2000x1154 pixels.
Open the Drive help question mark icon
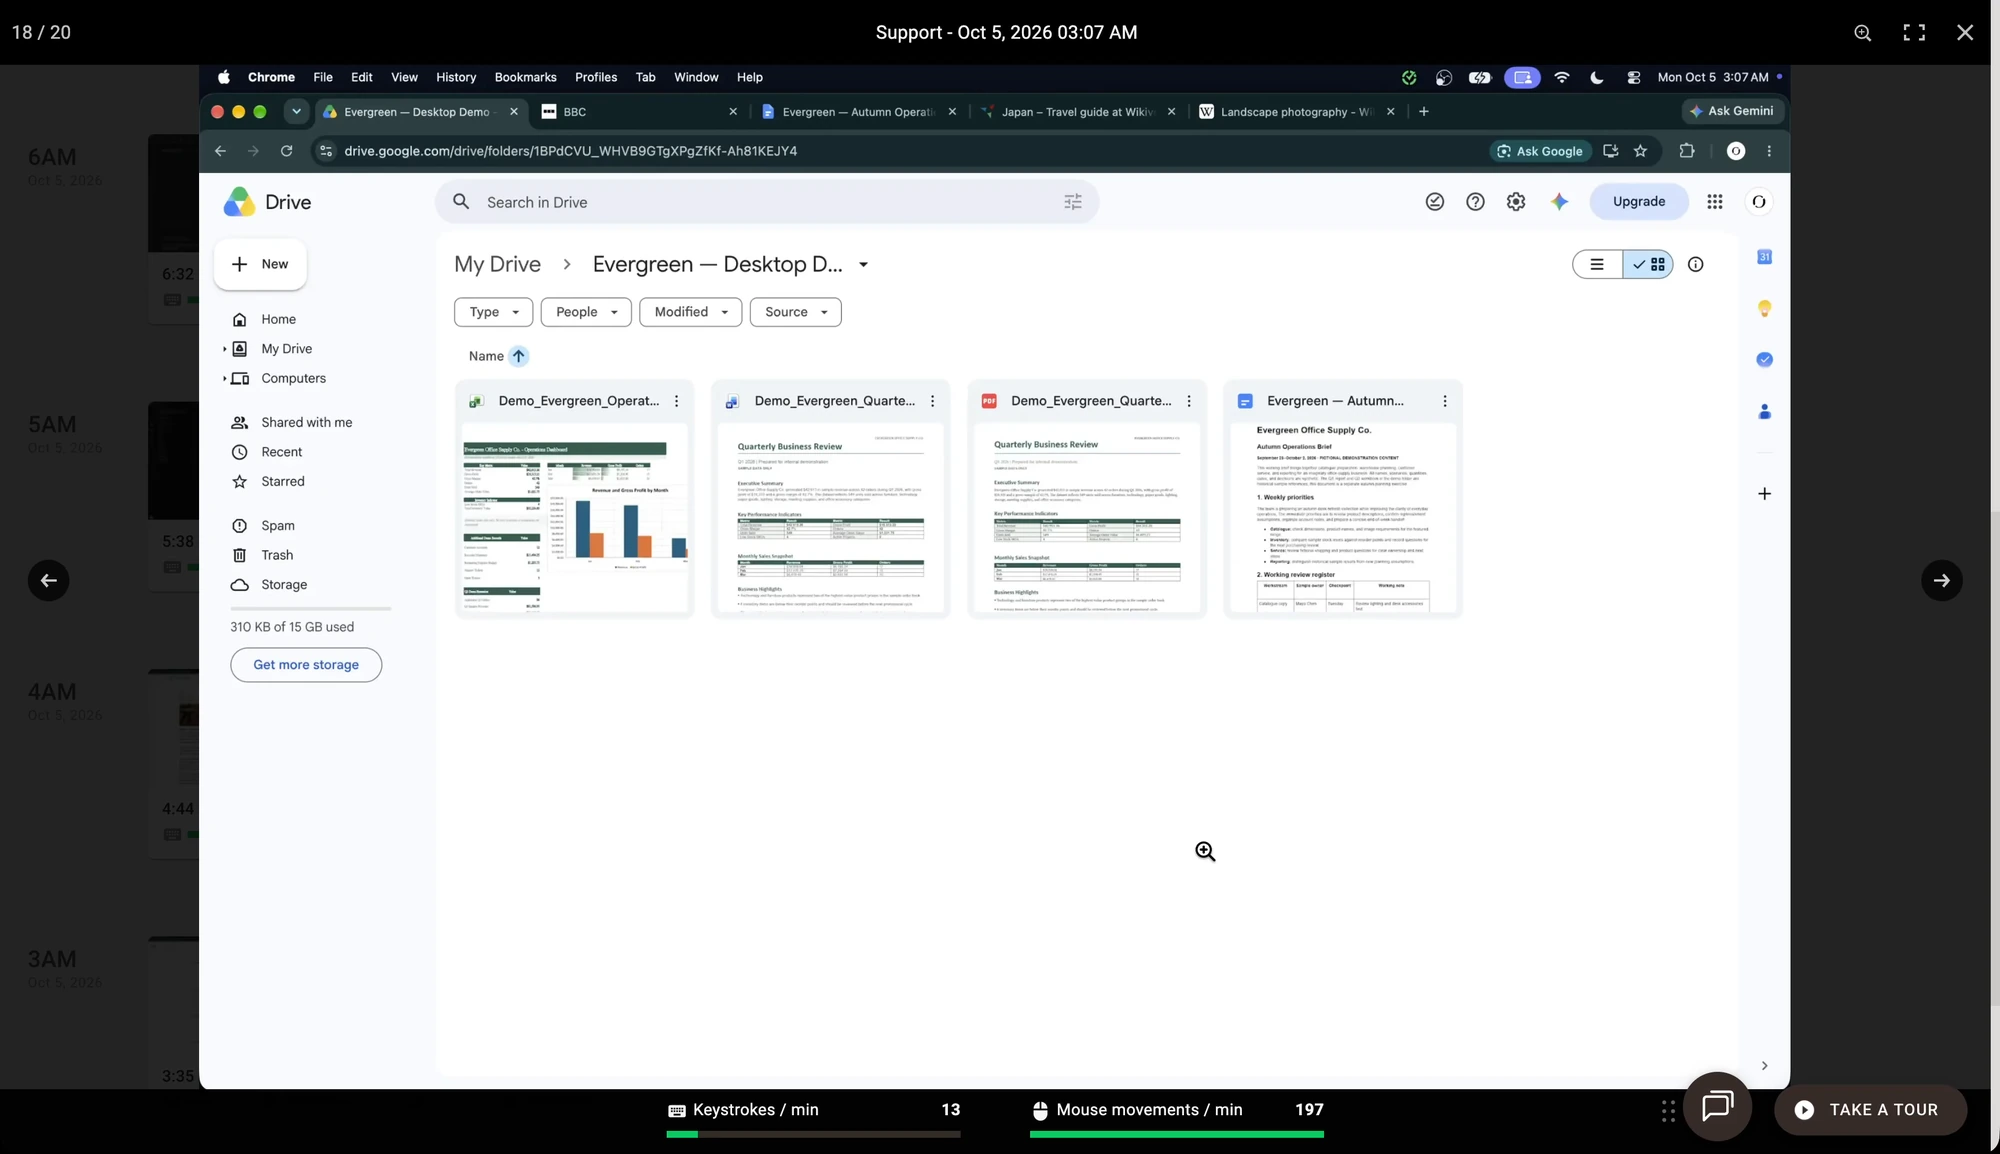1475,202
